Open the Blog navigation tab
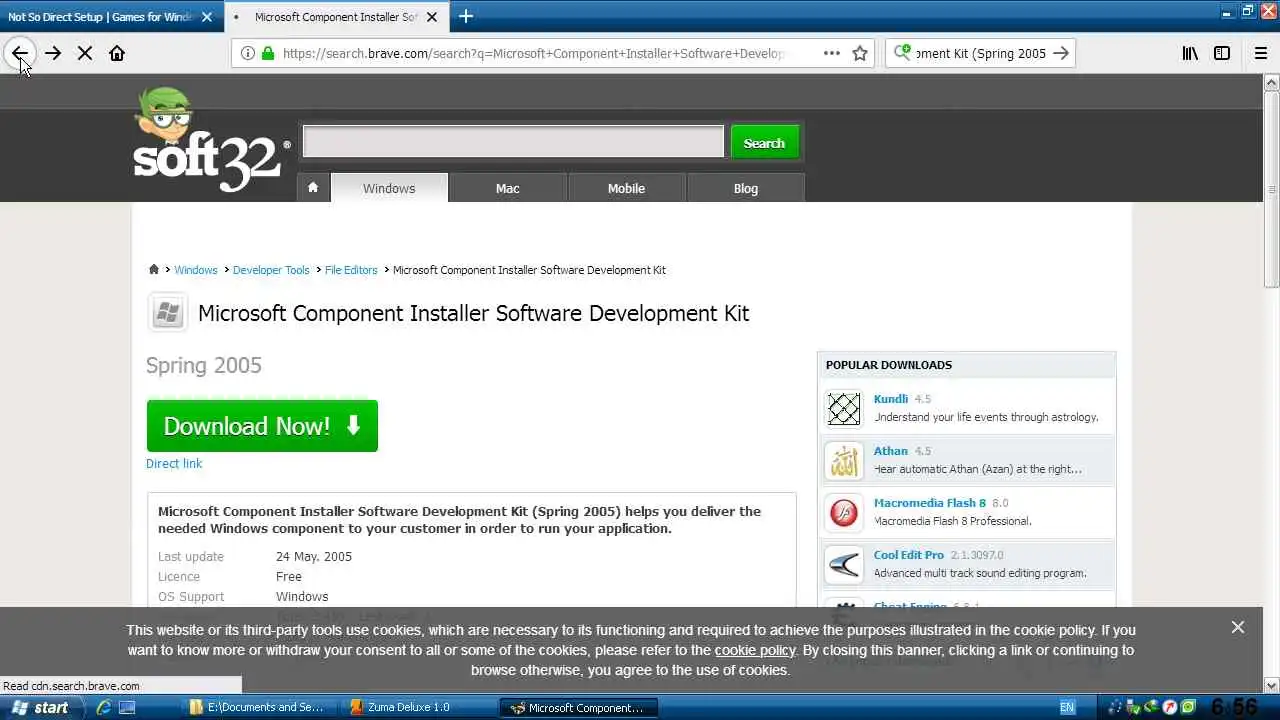 click(x=746, y=188)
